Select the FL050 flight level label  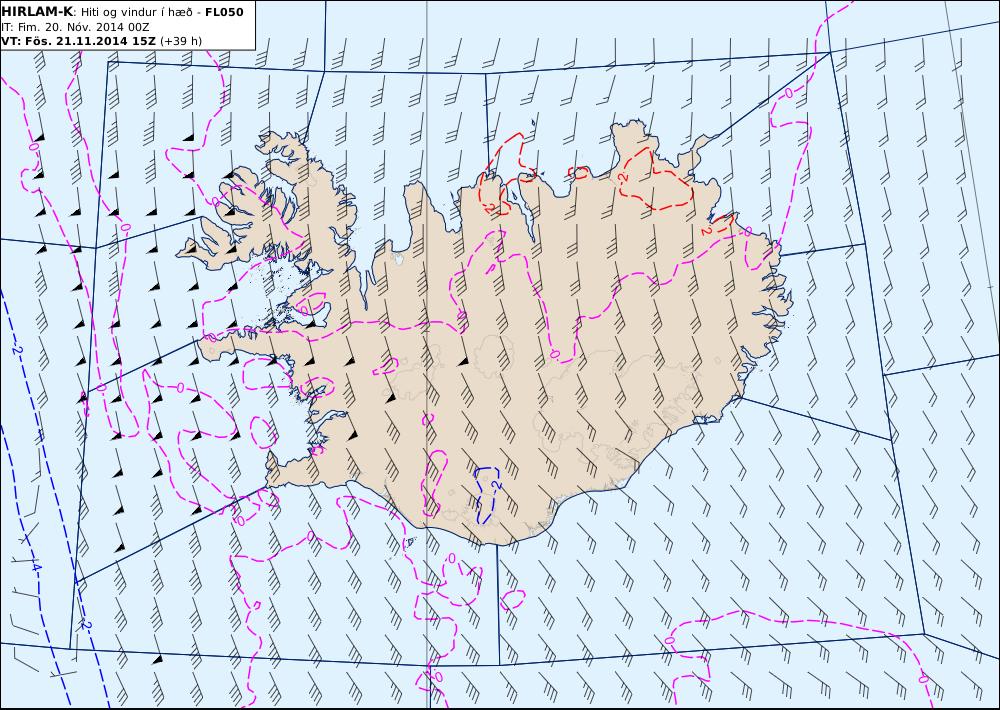224,11
